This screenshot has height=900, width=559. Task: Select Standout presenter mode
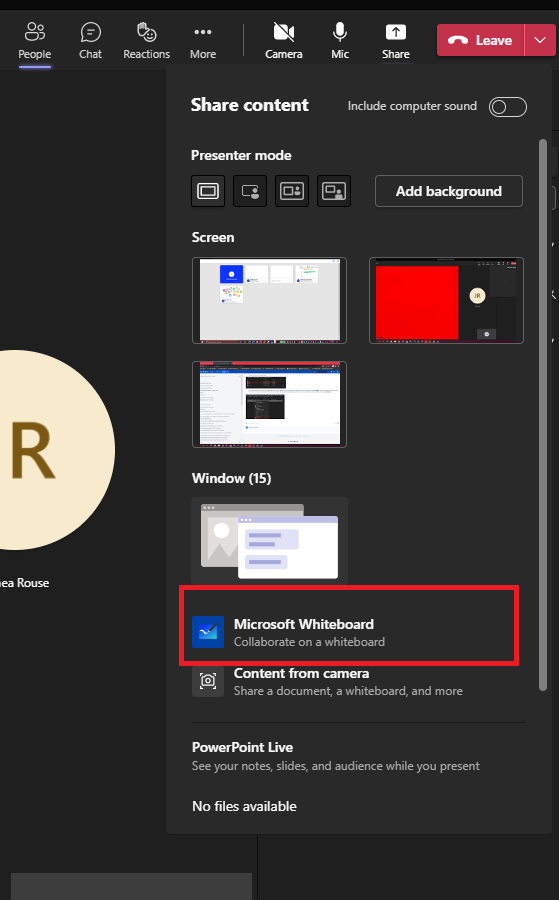(250, 191)
